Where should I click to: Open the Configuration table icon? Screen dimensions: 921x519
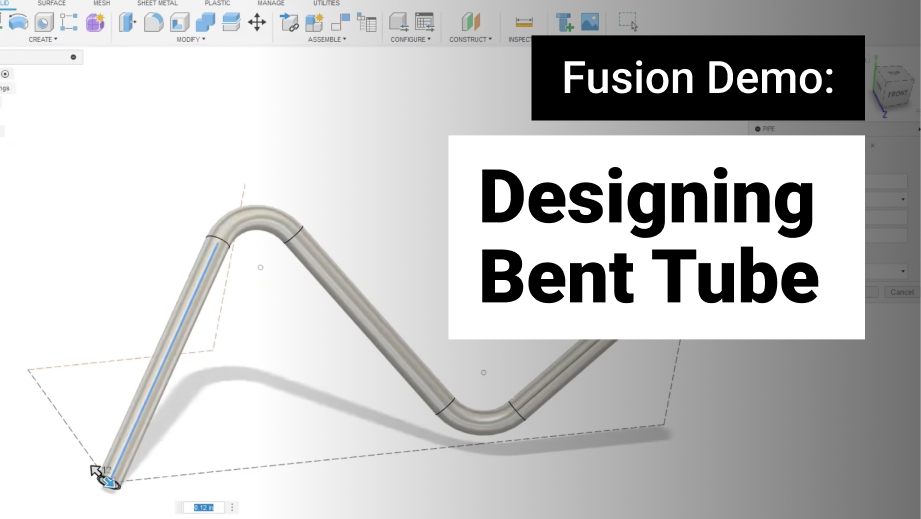pyautogui.click(x=424, y=22)
